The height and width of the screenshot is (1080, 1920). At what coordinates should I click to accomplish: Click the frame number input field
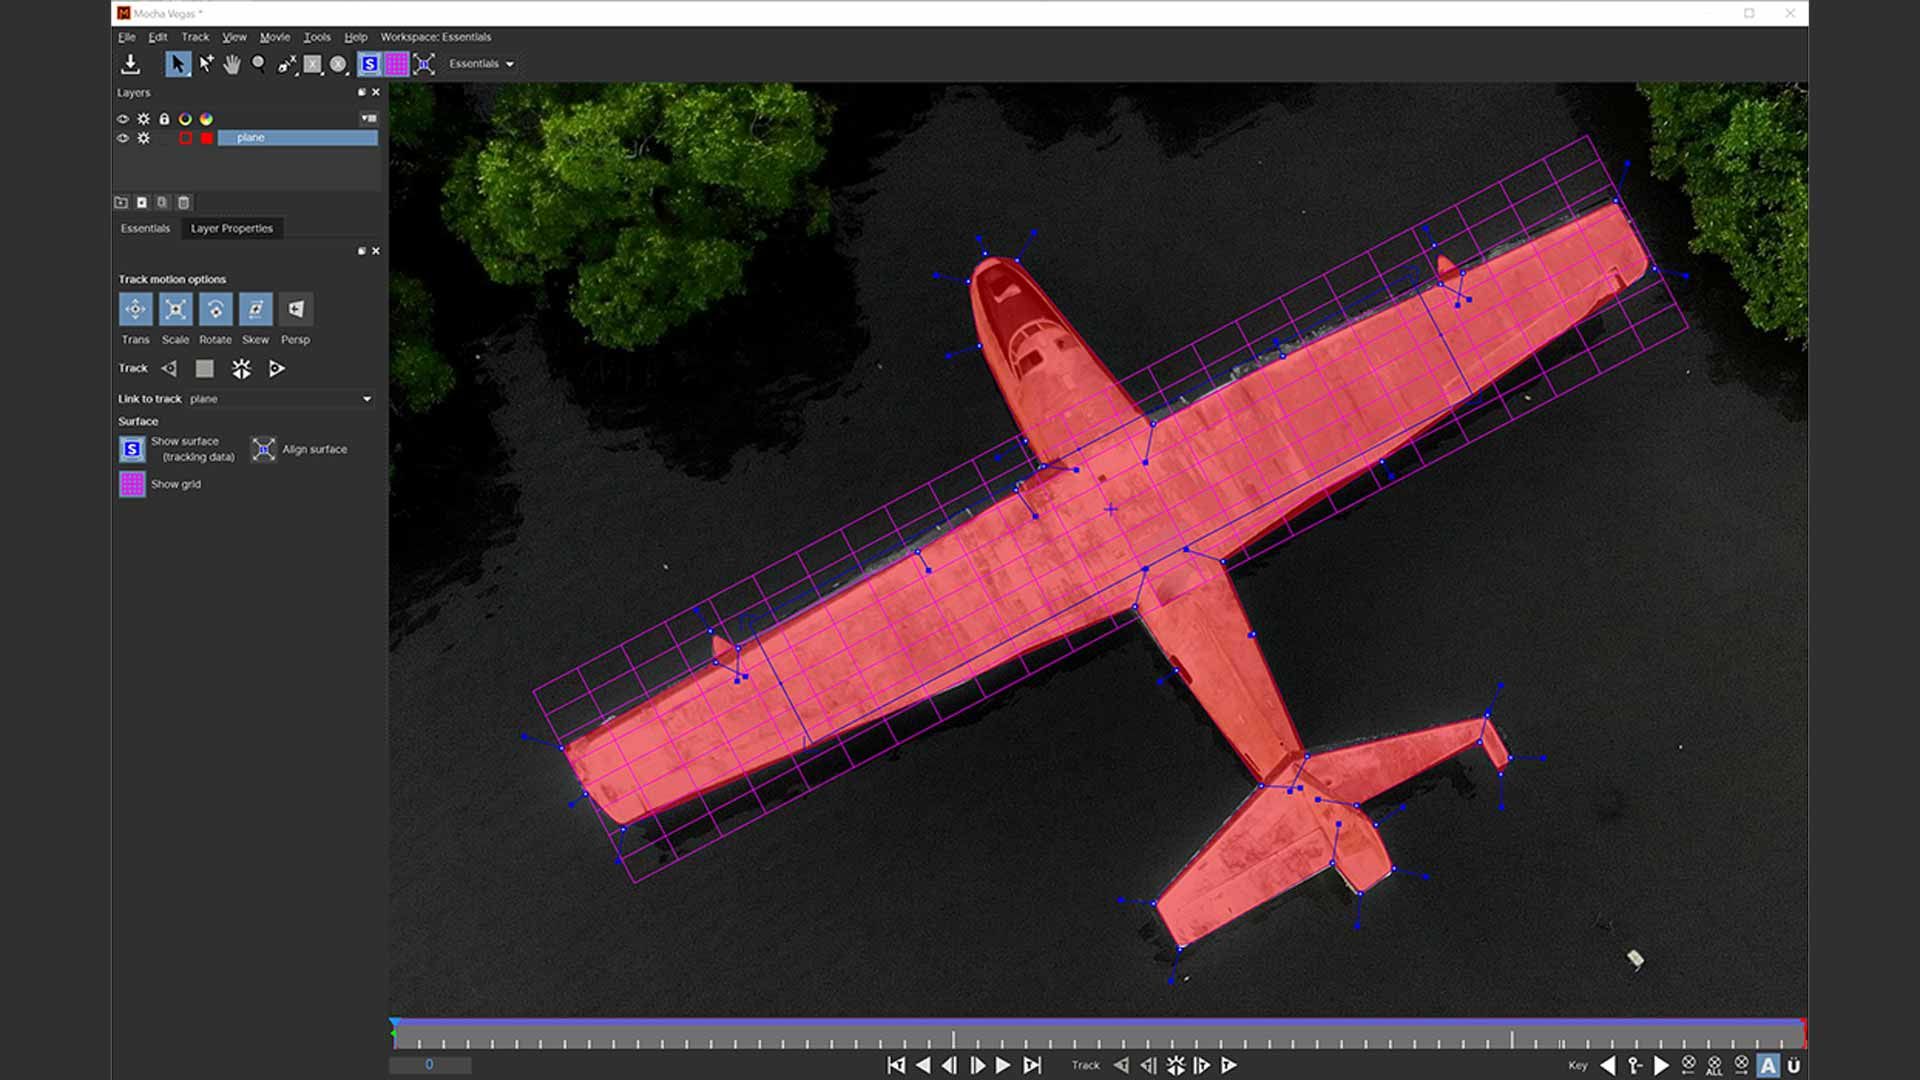[x=430, y=1065]
